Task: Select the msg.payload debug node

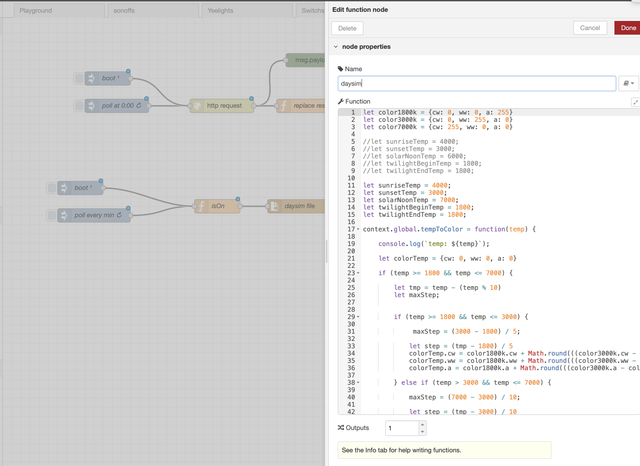Action: pyautogui.click(x=305, y=60)
